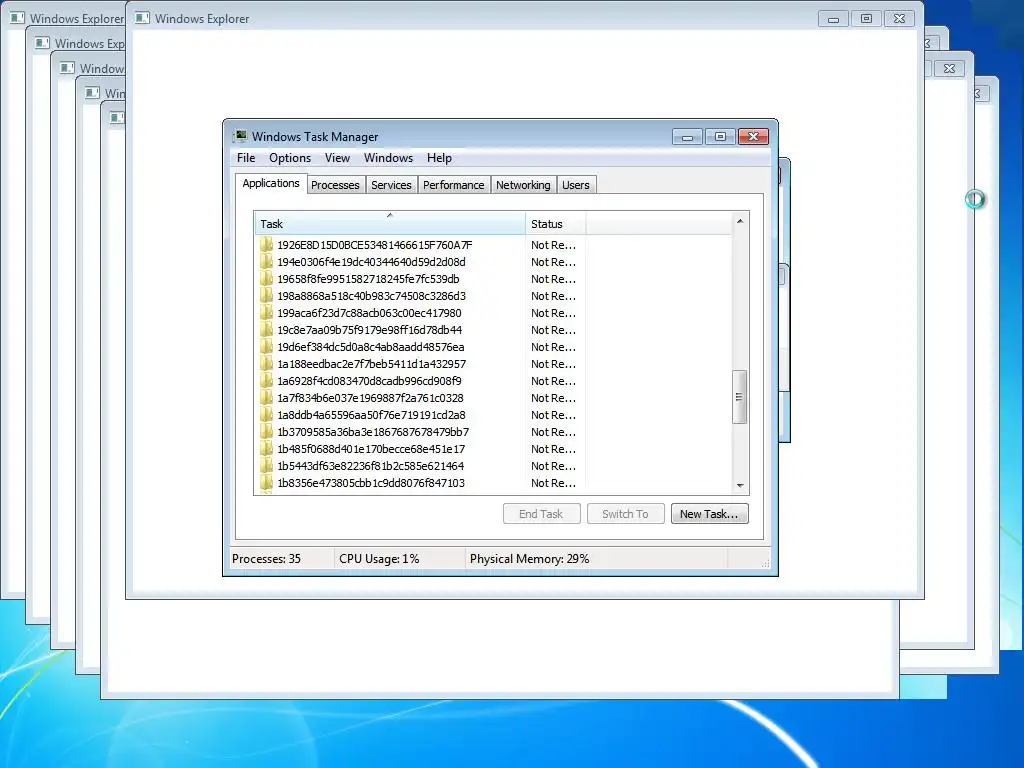Switch to the Networking tab
The height and width of the screenshot is (768, 1024).
pyautogui.click(x=523, y=185)
